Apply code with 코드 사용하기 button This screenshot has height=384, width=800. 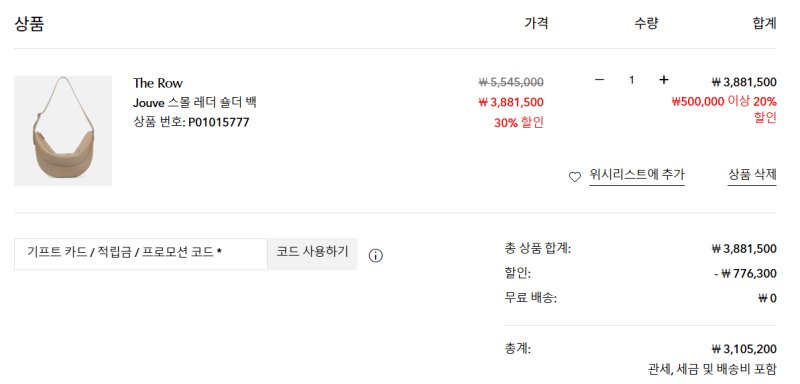click(312, 251)
